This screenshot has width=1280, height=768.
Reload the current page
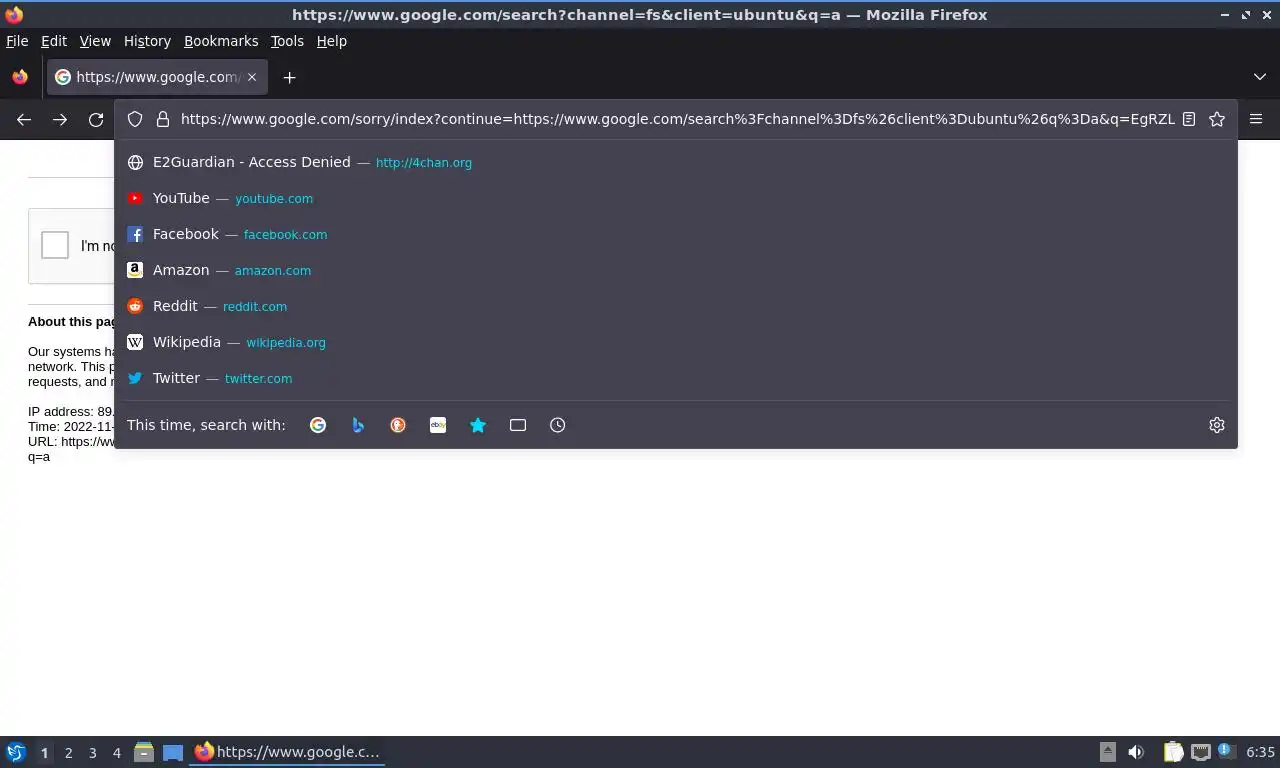coord(96,119)
